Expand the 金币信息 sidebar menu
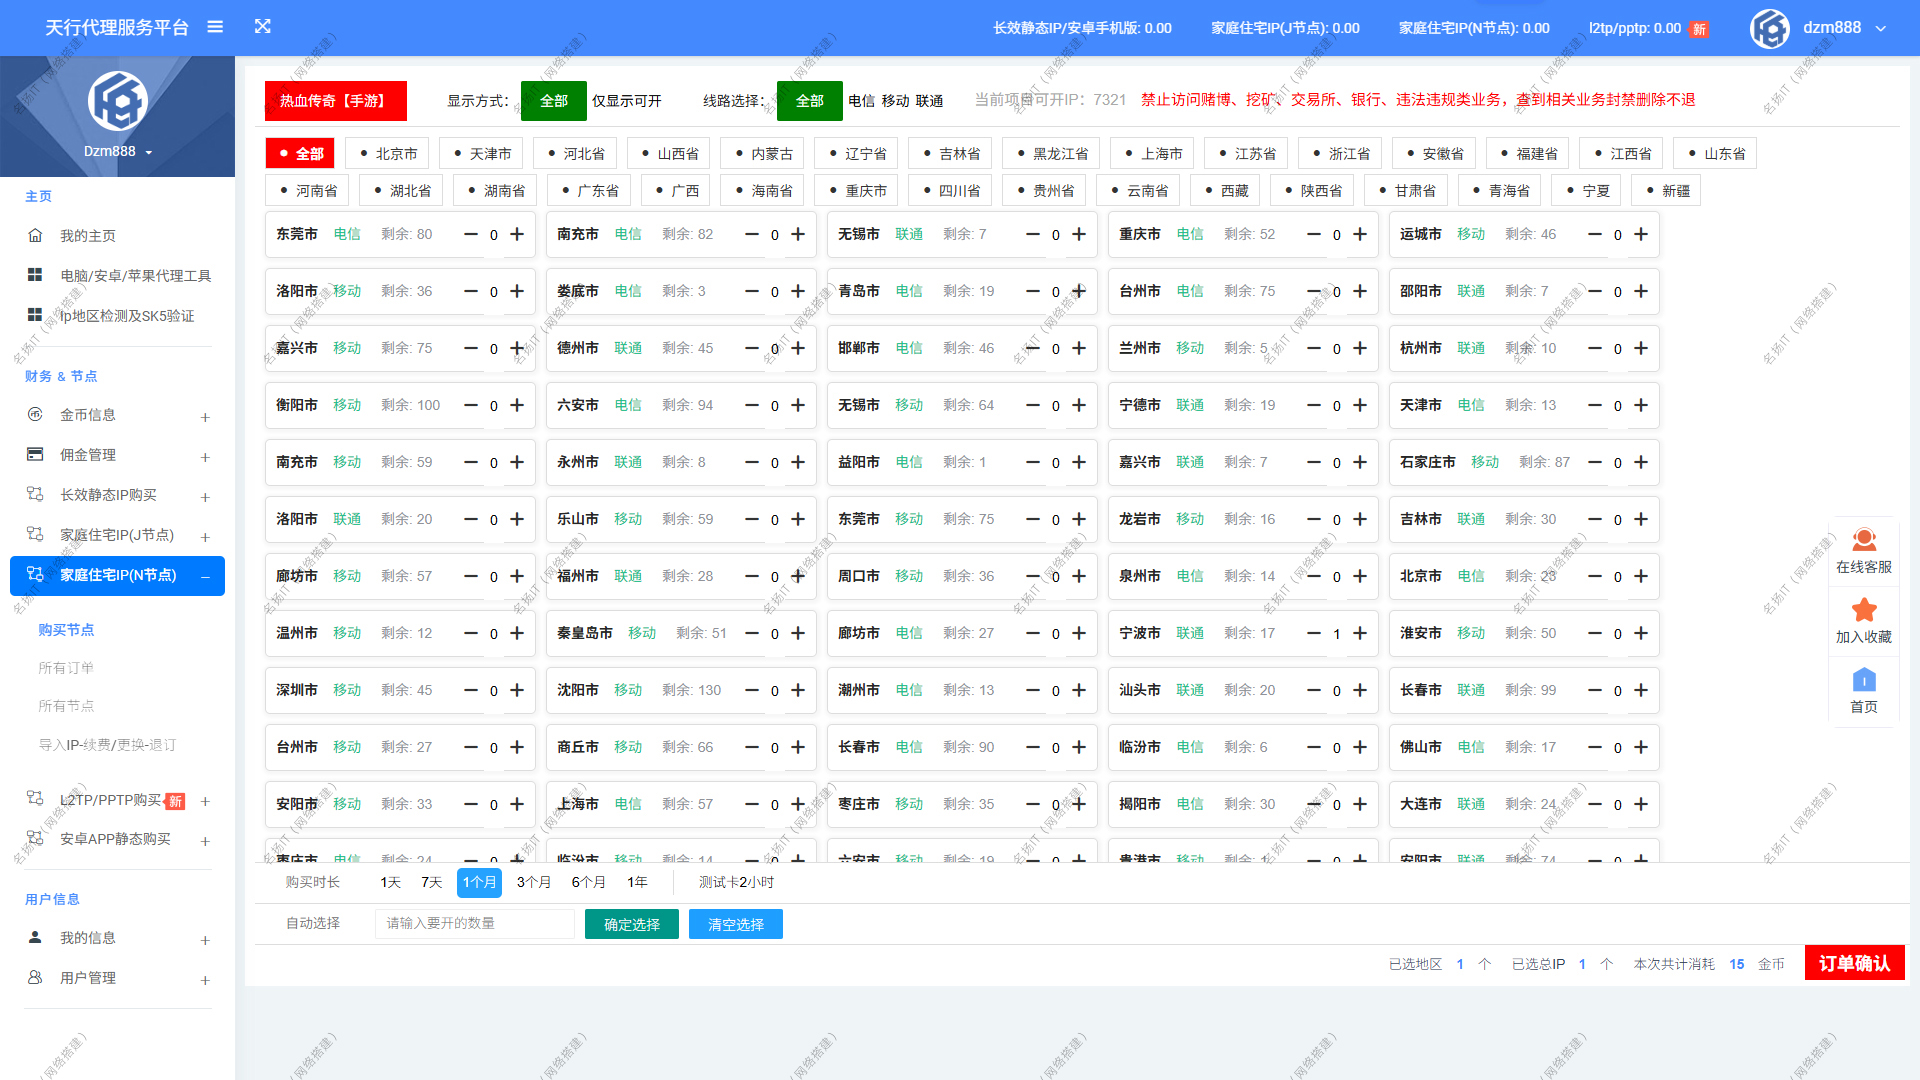 88,415
